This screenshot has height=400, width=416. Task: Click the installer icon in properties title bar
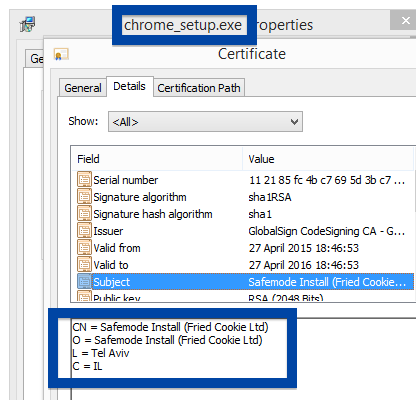click(27, 24)
